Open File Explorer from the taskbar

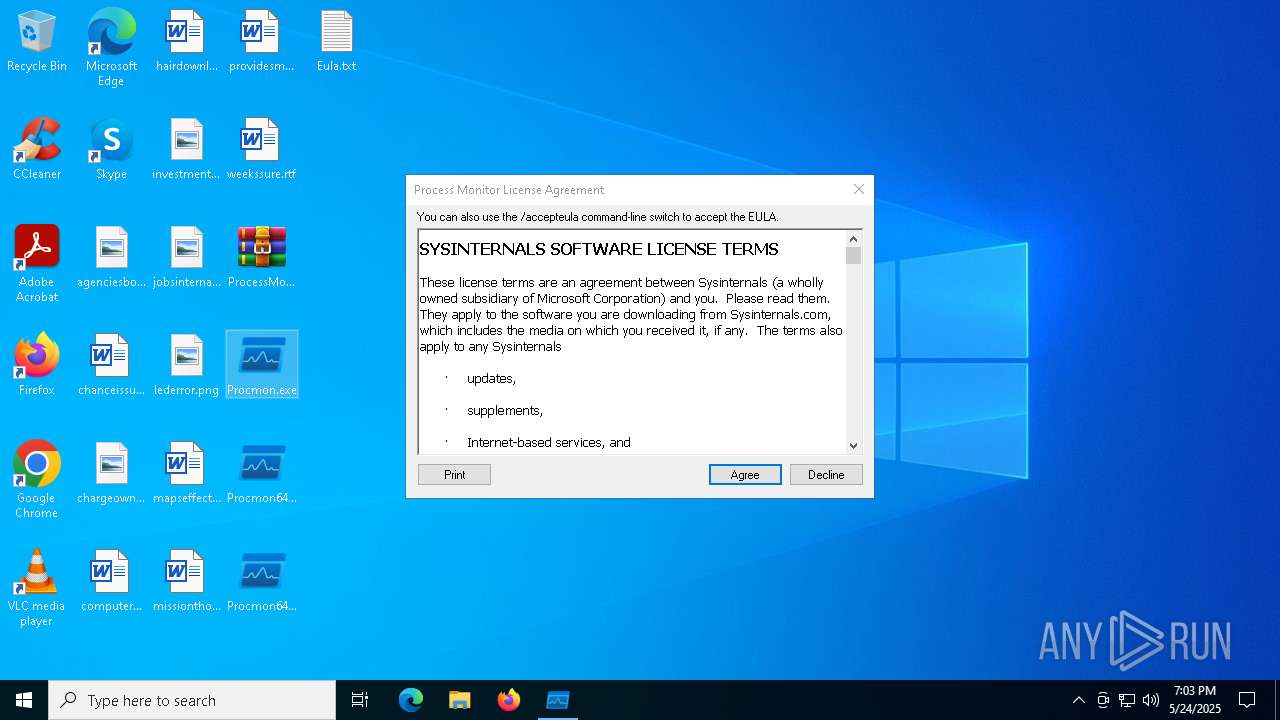(x=459, y=700)
